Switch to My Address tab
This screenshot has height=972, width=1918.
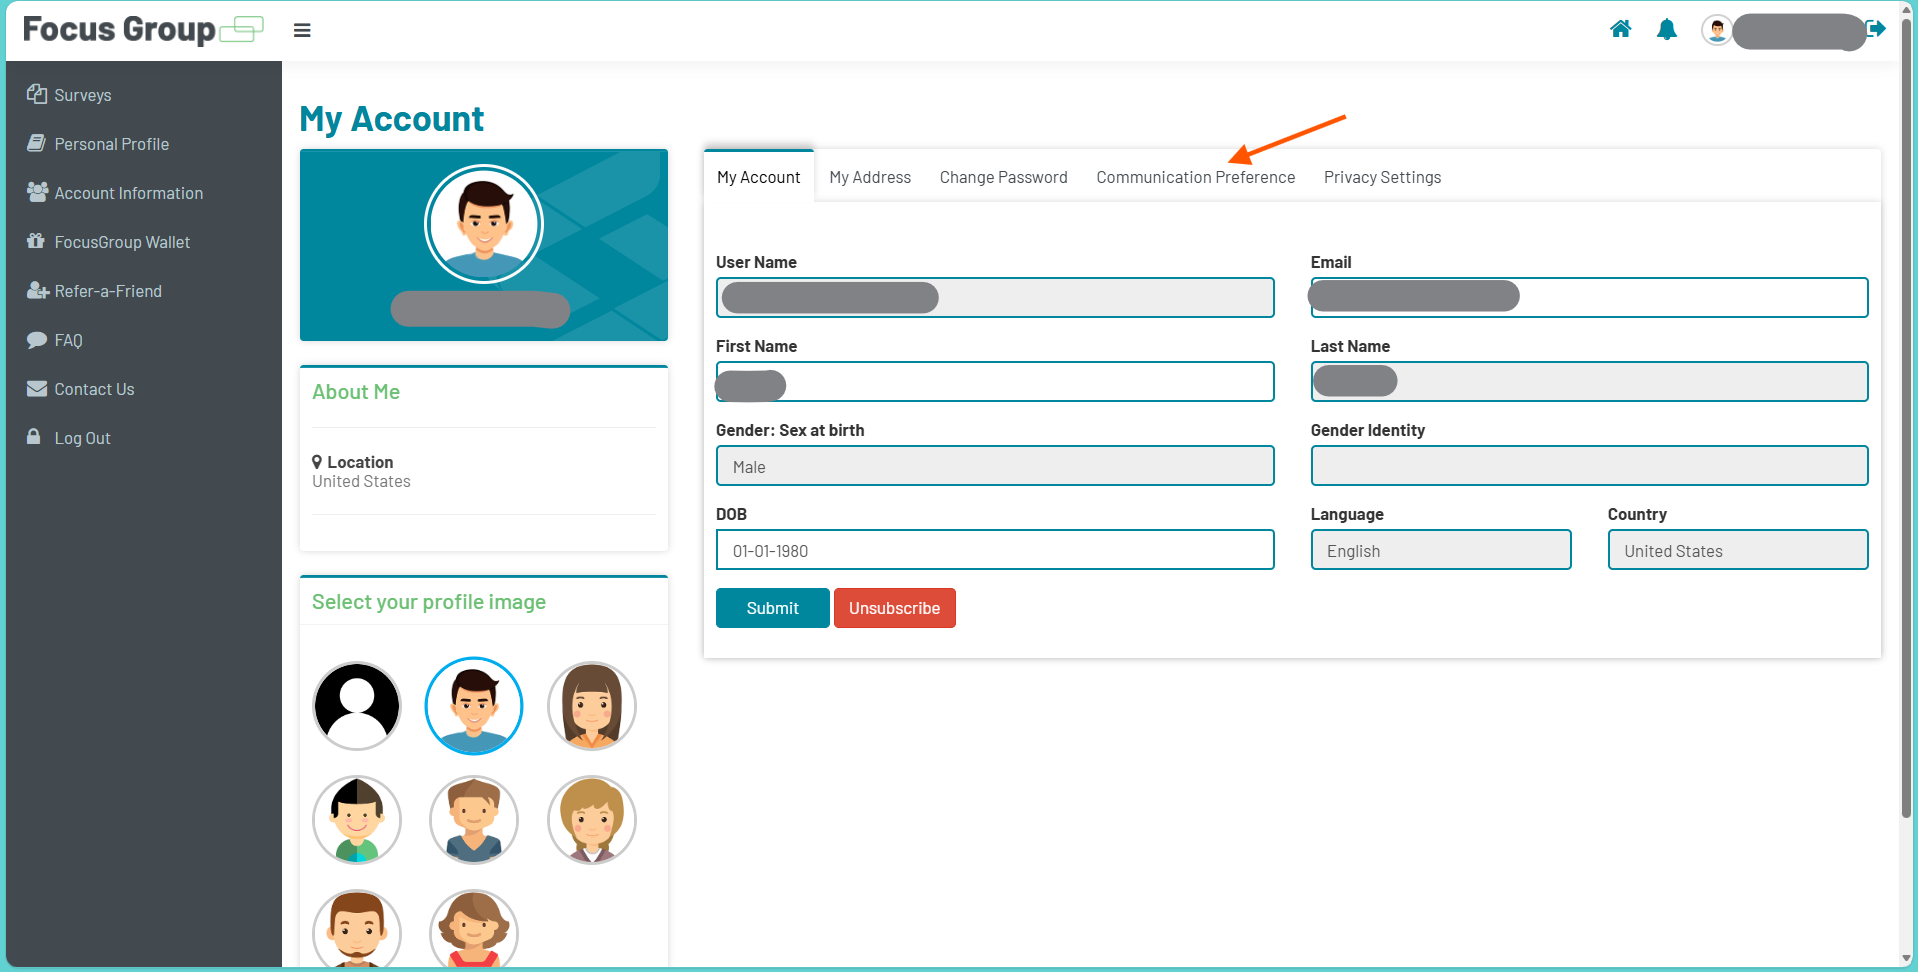click(x=870, y=177)
